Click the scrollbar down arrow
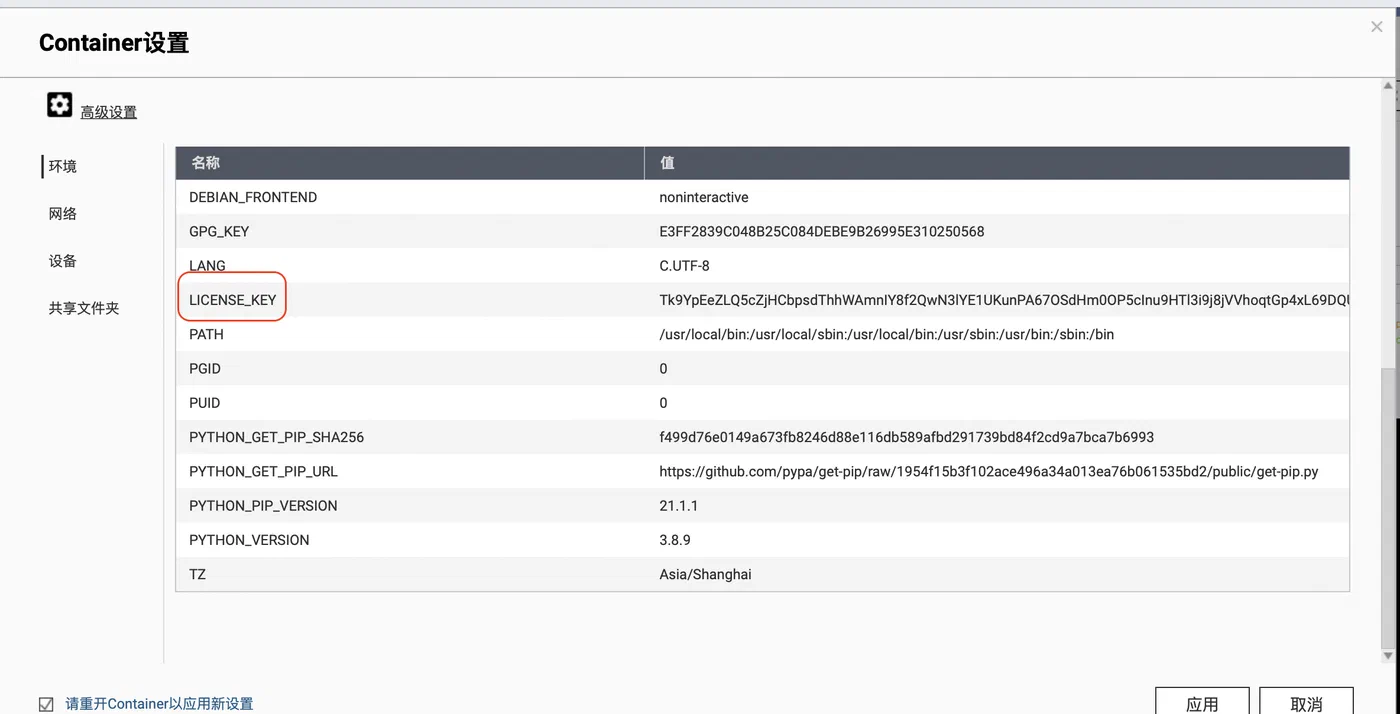Image resolution: width=1400 pixels, height=714 pixels. pyautogui.click(x=1388, y=656)
